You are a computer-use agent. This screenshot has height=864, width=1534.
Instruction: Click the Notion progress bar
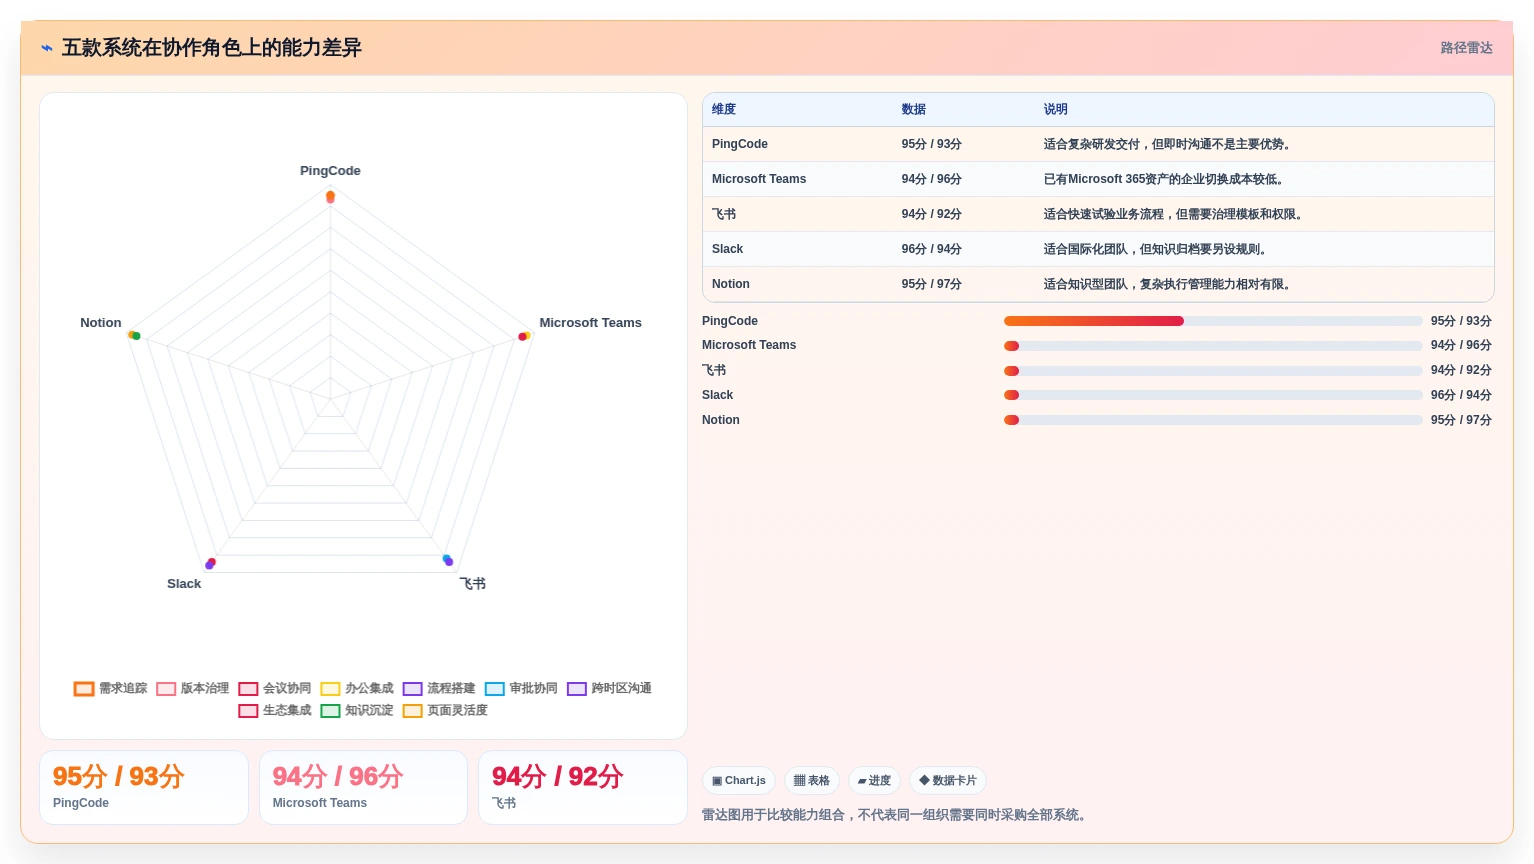pos(1213,420)
